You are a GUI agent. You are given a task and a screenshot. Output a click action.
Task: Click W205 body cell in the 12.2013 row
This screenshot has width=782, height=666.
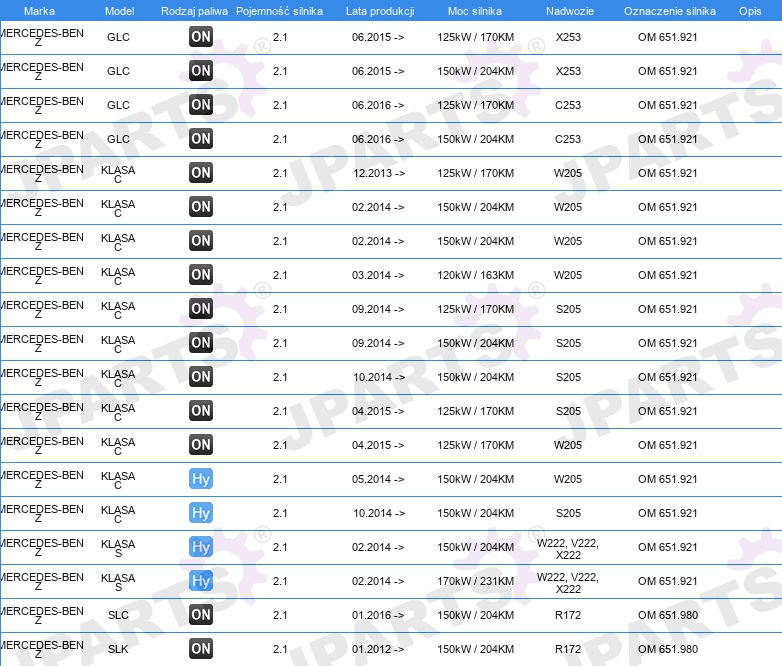coord(568,173)
